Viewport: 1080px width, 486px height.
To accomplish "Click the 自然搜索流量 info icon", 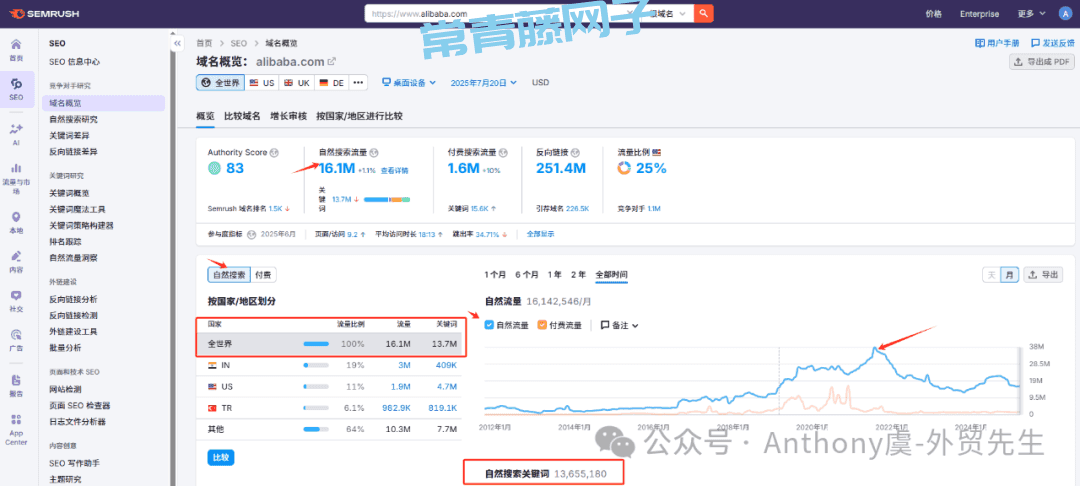I will coord(374,151).
